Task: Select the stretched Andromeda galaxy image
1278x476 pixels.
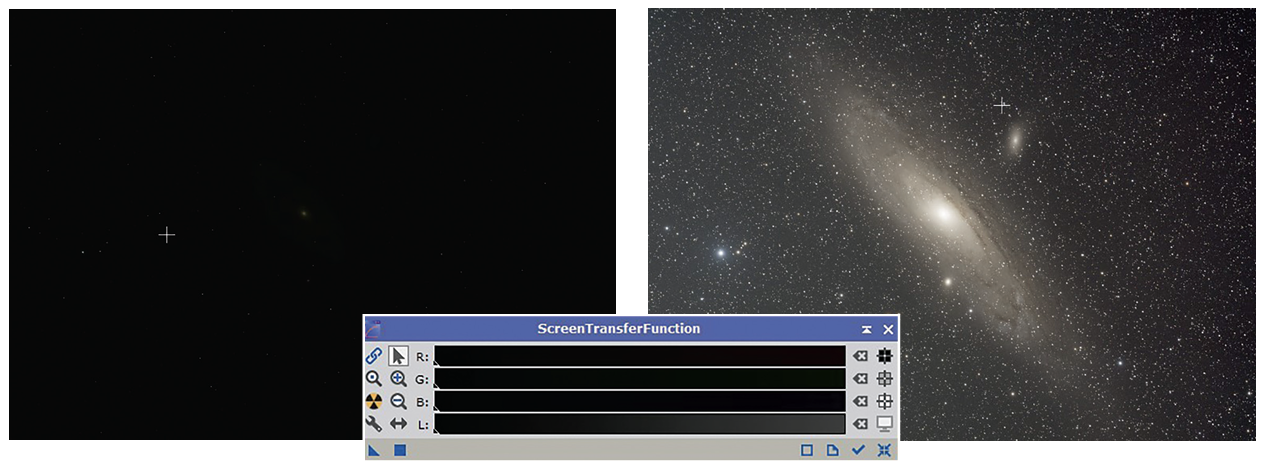Action: (952, 224)
